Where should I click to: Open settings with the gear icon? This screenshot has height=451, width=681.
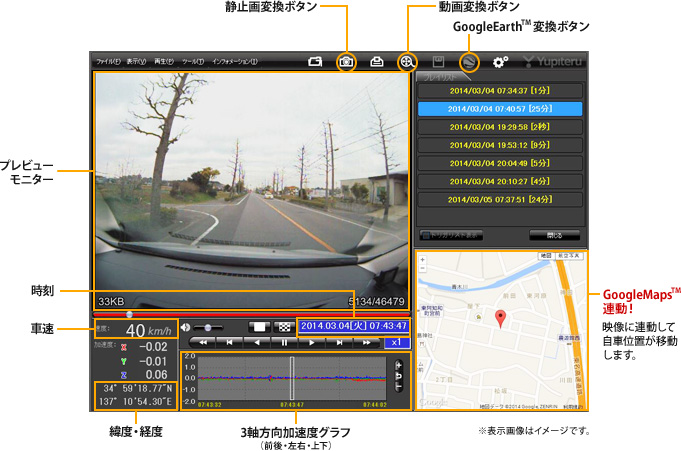point(500,61)
